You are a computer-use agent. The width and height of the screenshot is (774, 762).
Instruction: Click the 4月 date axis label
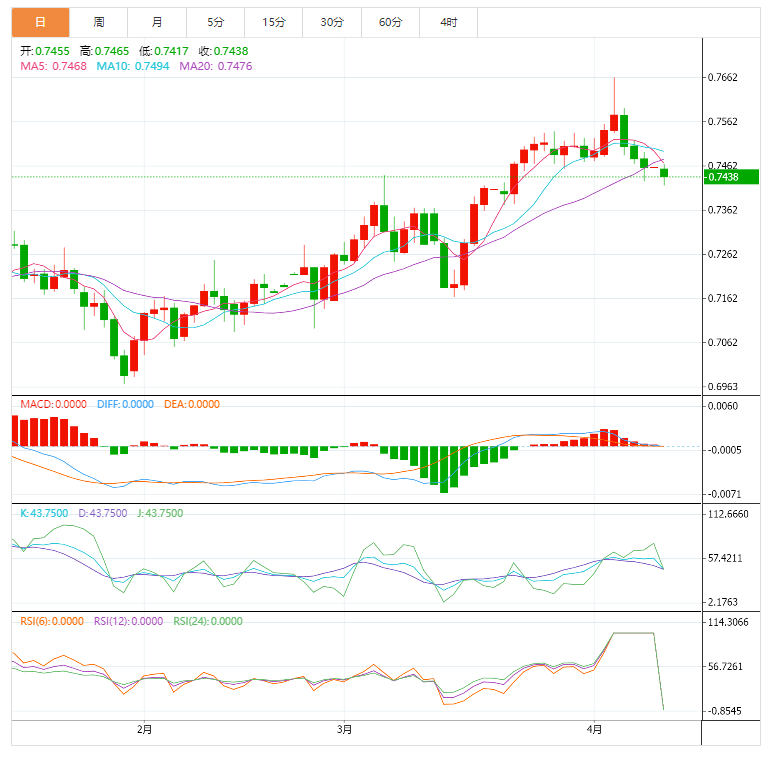594,729
